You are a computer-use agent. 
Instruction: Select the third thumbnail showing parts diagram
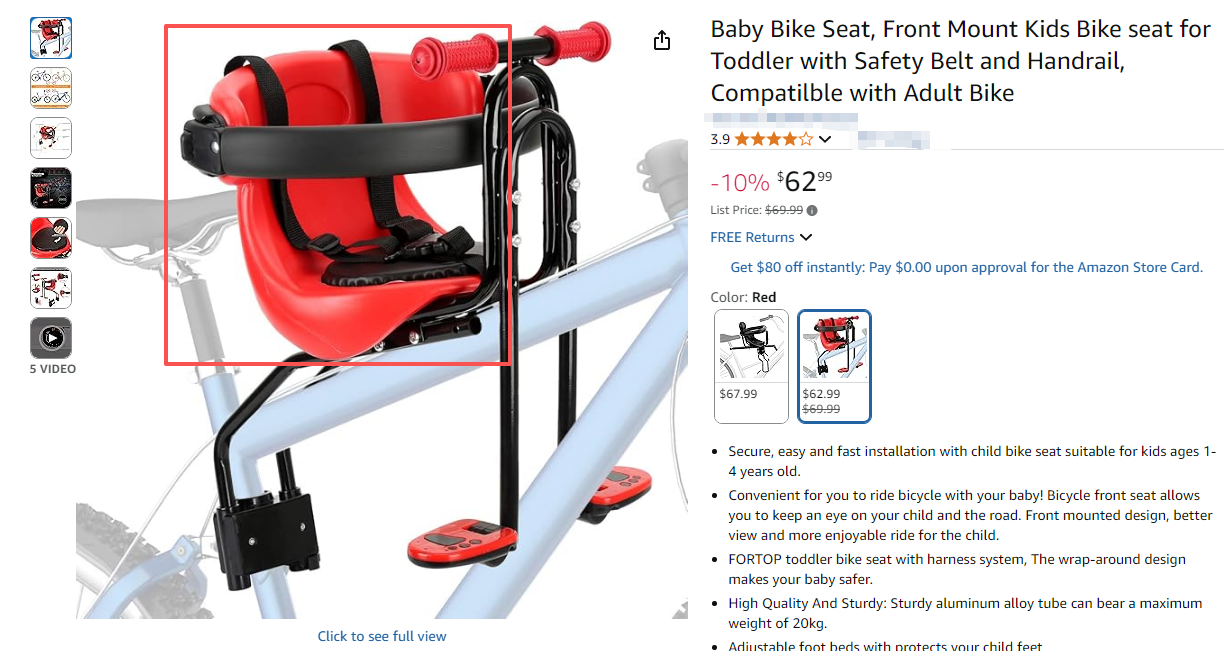tap(51, 138)
